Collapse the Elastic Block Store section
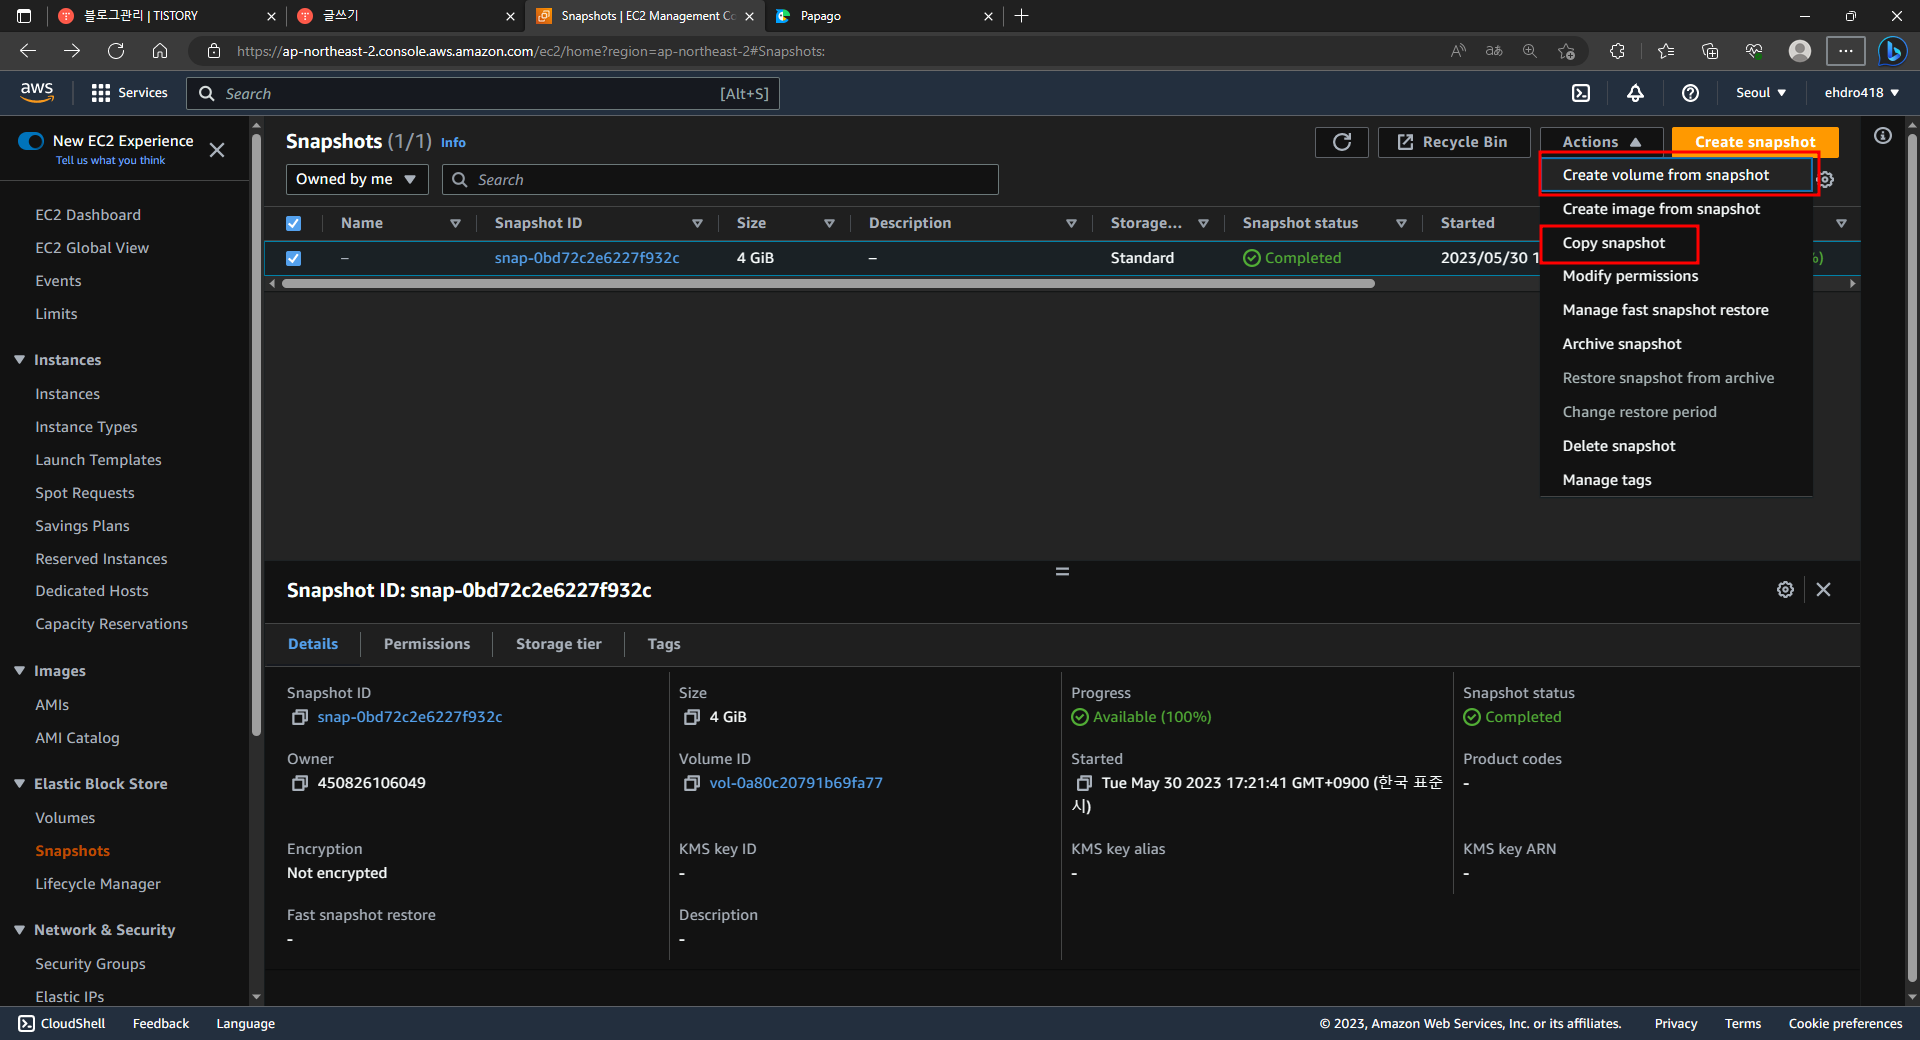 pos(19,784)
